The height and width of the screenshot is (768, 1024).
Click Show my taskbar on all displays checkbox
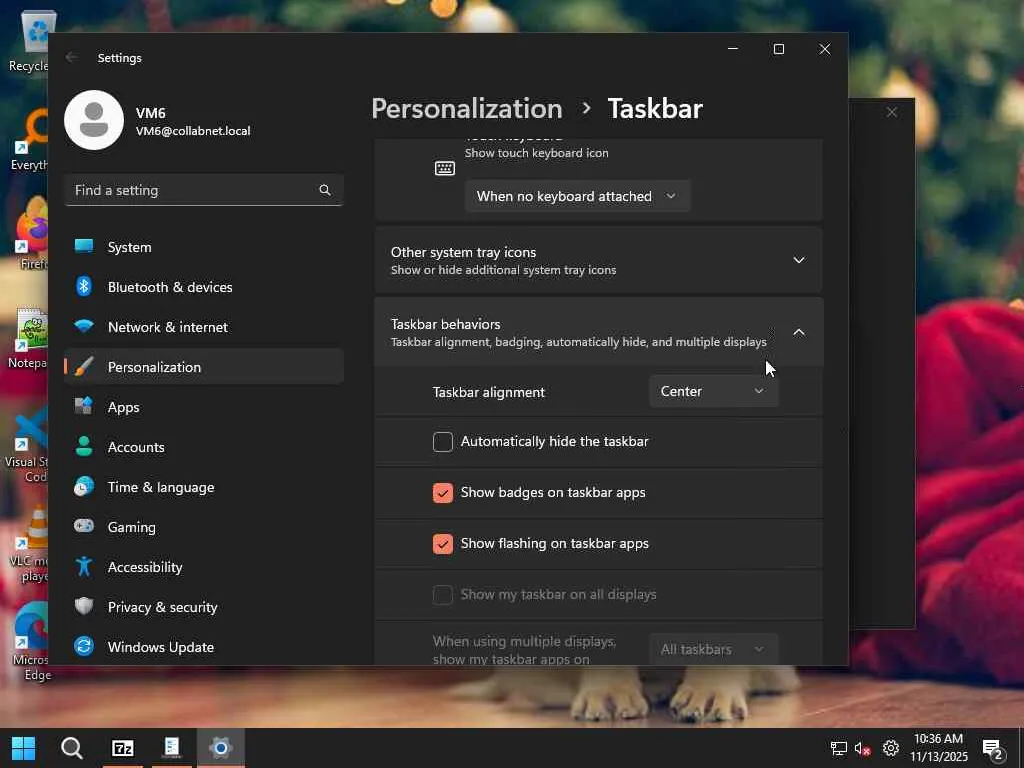tap(443, 595)
